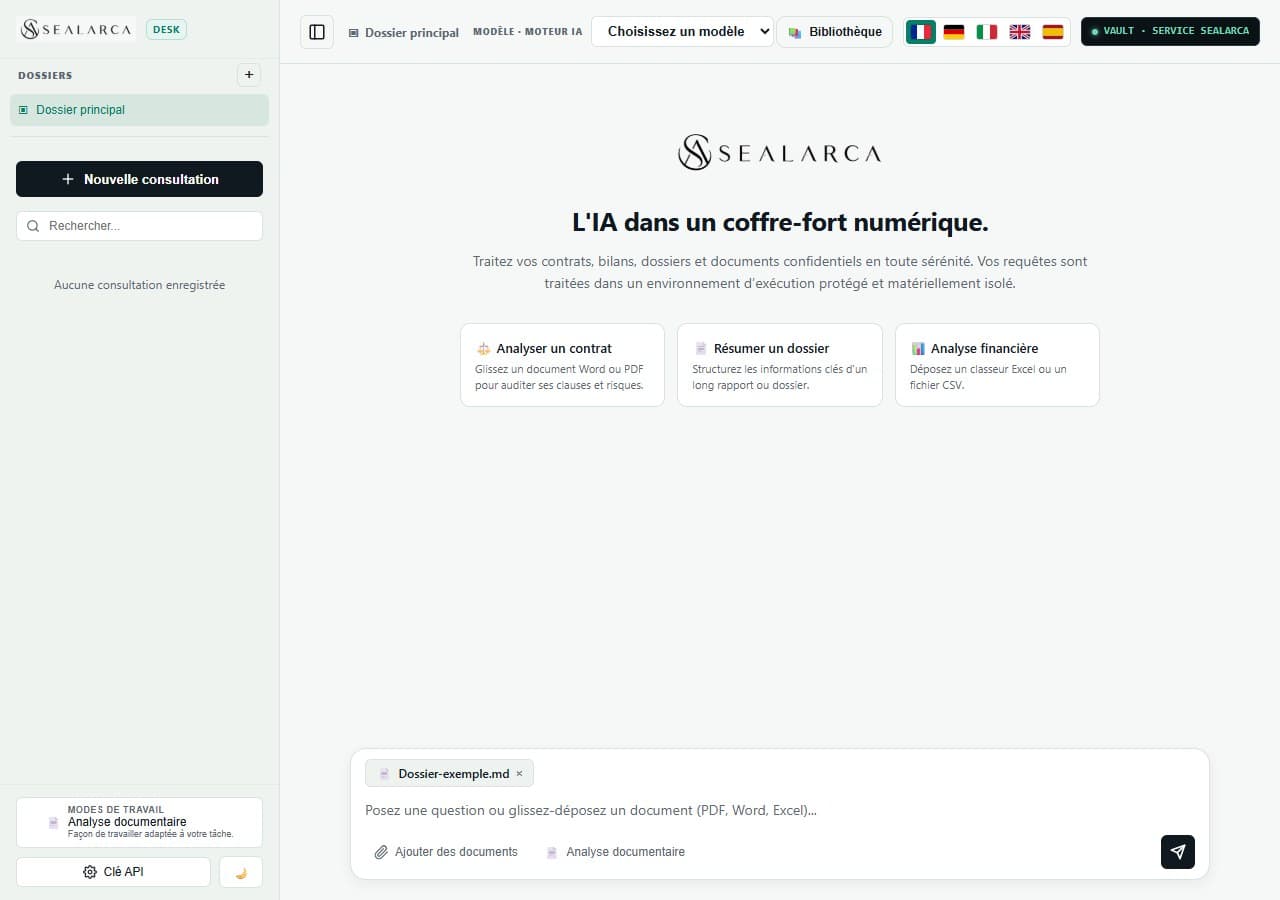Switch language to Spanish flag
Screen dimensions: 1280x900
pos(1053,32)
